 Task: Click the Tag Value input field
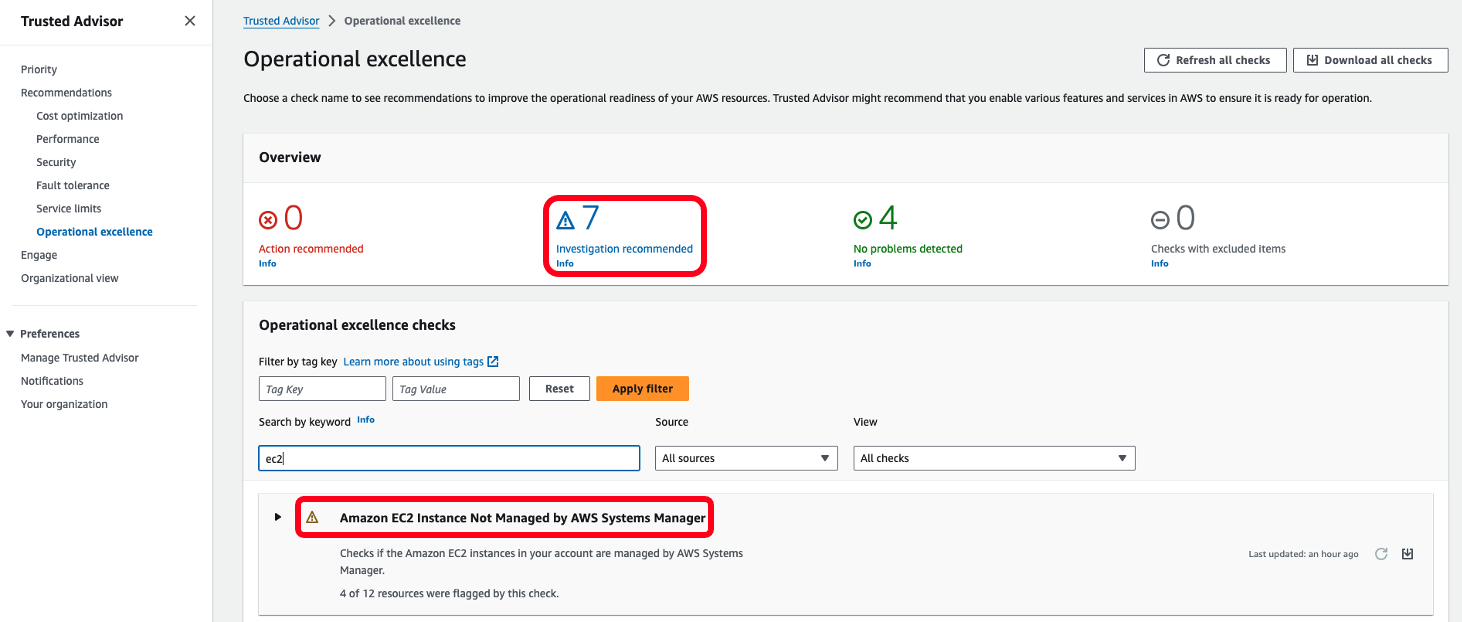tap(456, 389)
